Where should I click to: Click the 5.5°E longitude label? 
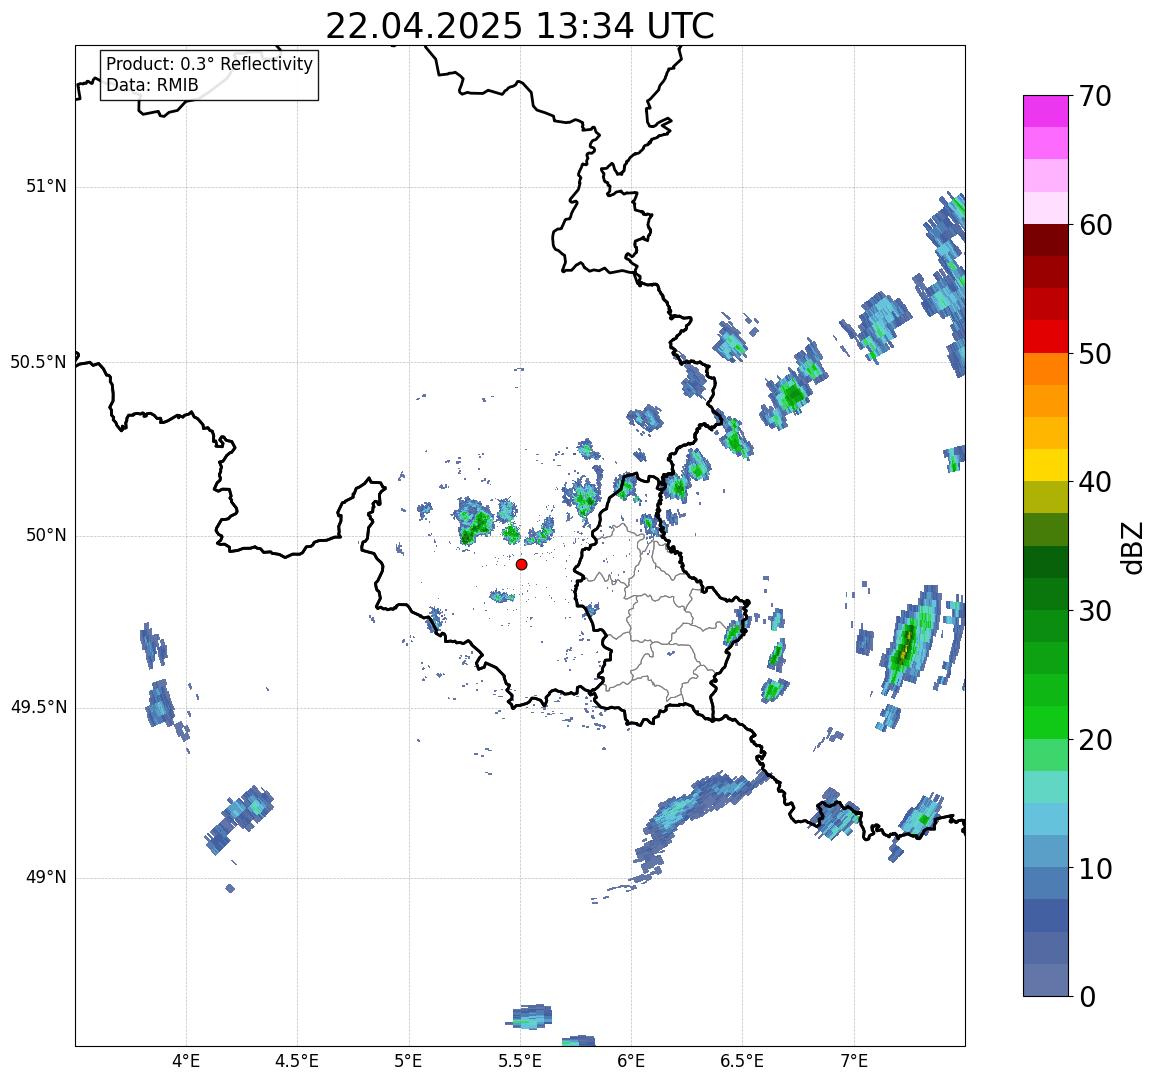[520, 1062]
